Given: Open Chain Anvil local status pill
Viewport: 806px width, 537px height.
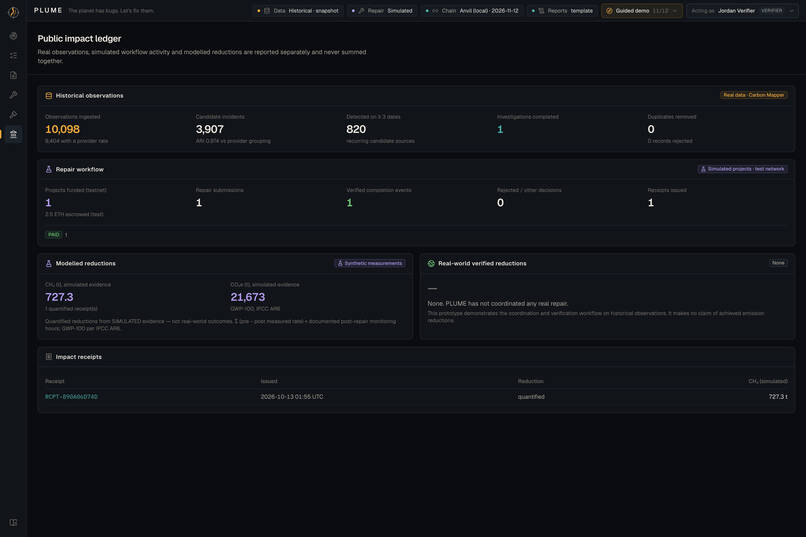Looking at the screenshot, I should (x=472, y=11).
